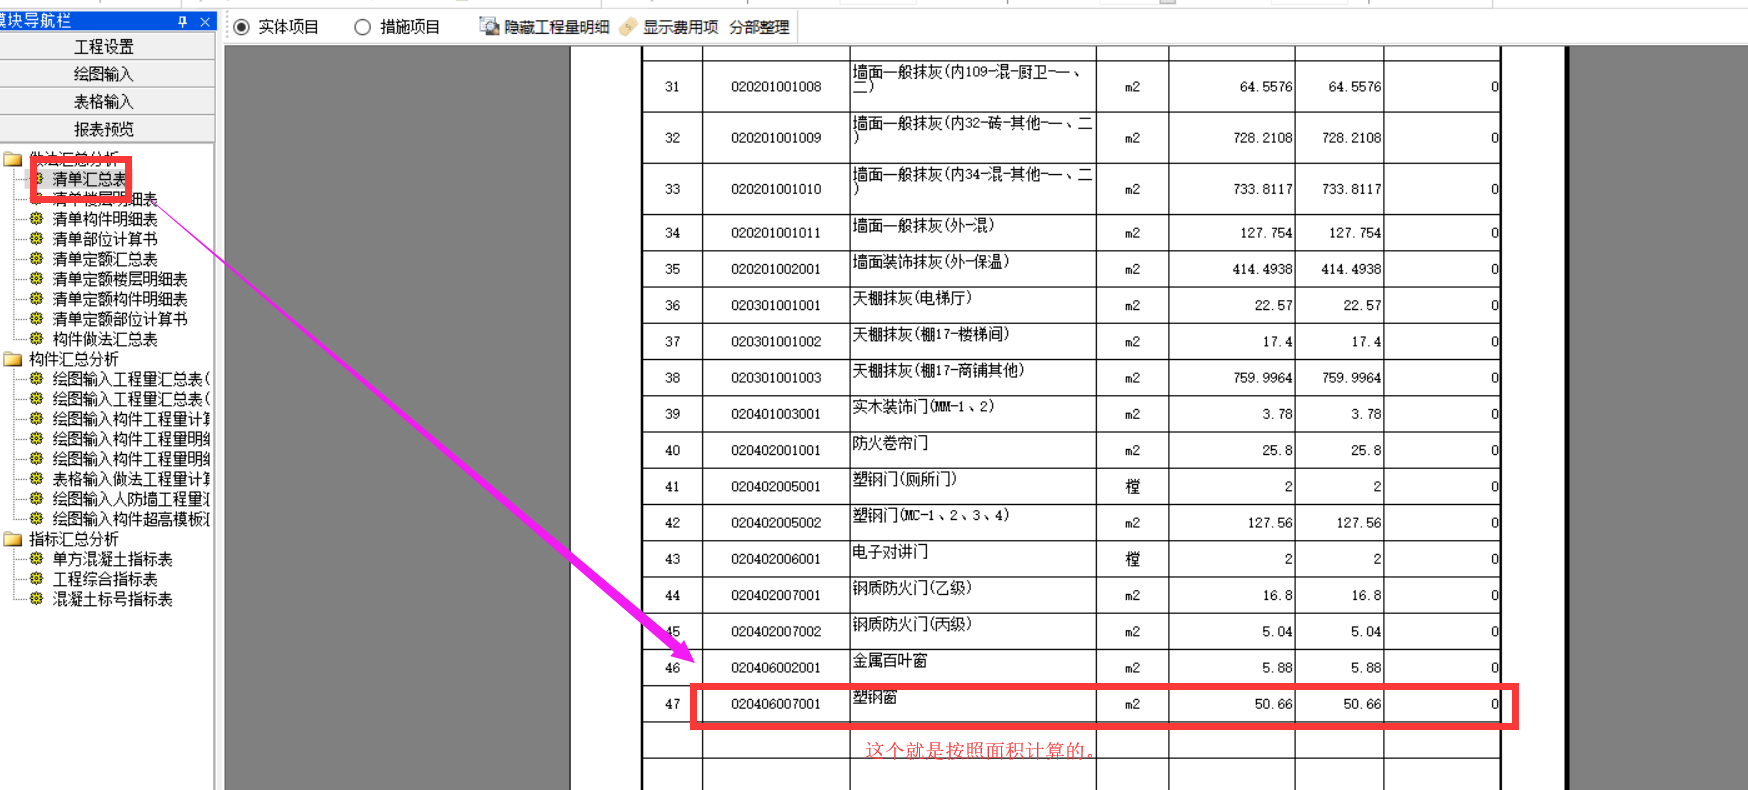Screen dimensions: 1748x790
Task: Open the 清单定额楼层明细表 report
Action: coord(119,279)
